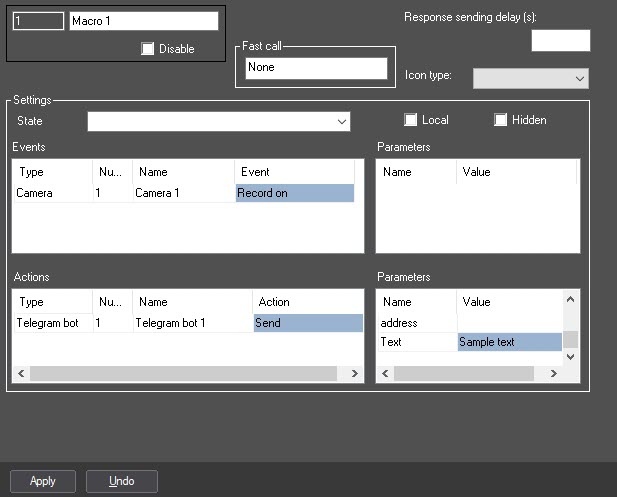Image resolution: width=617 pixels, height=497 pixels.
Task: Enable the Disable checkbox
Action: [x=148, y=49]
